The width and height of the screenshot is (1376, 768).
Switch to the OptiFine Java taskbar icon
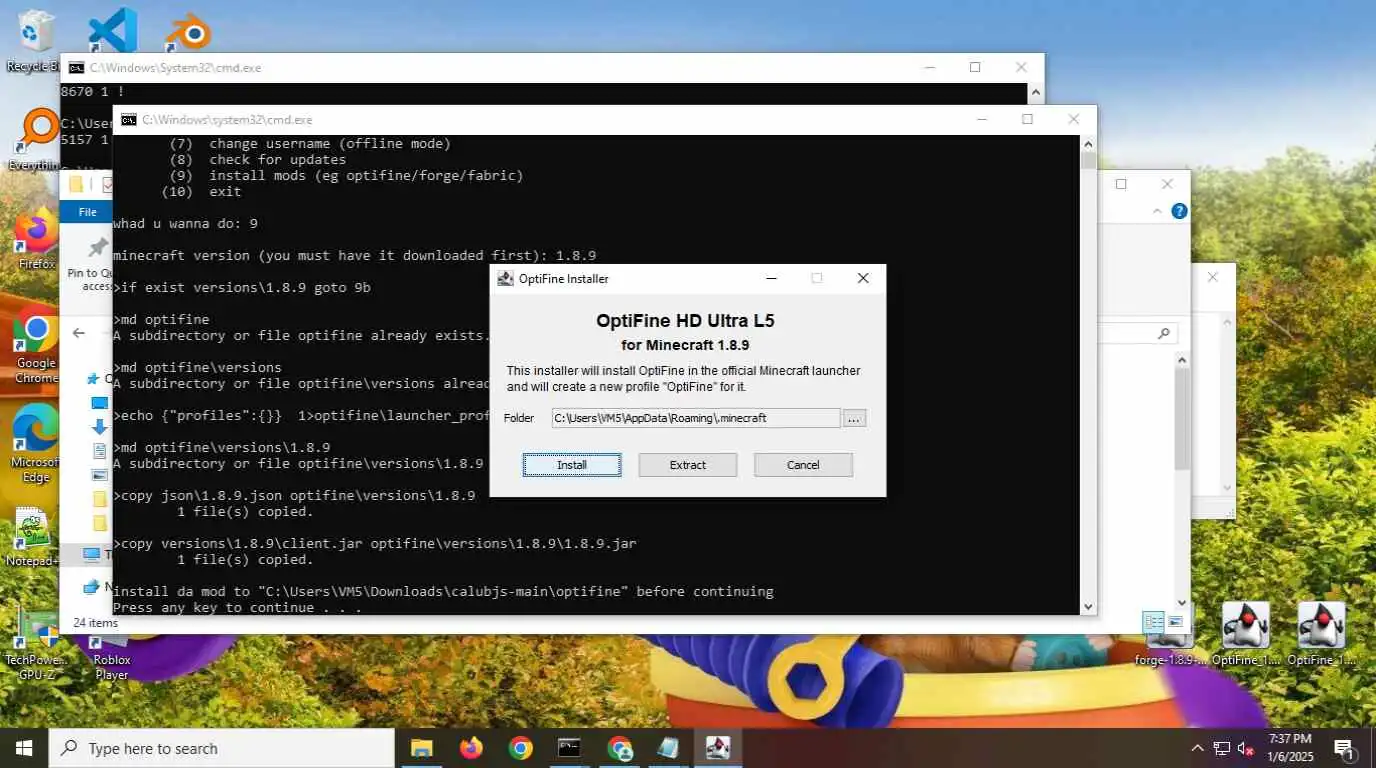[x=717, y=748]
